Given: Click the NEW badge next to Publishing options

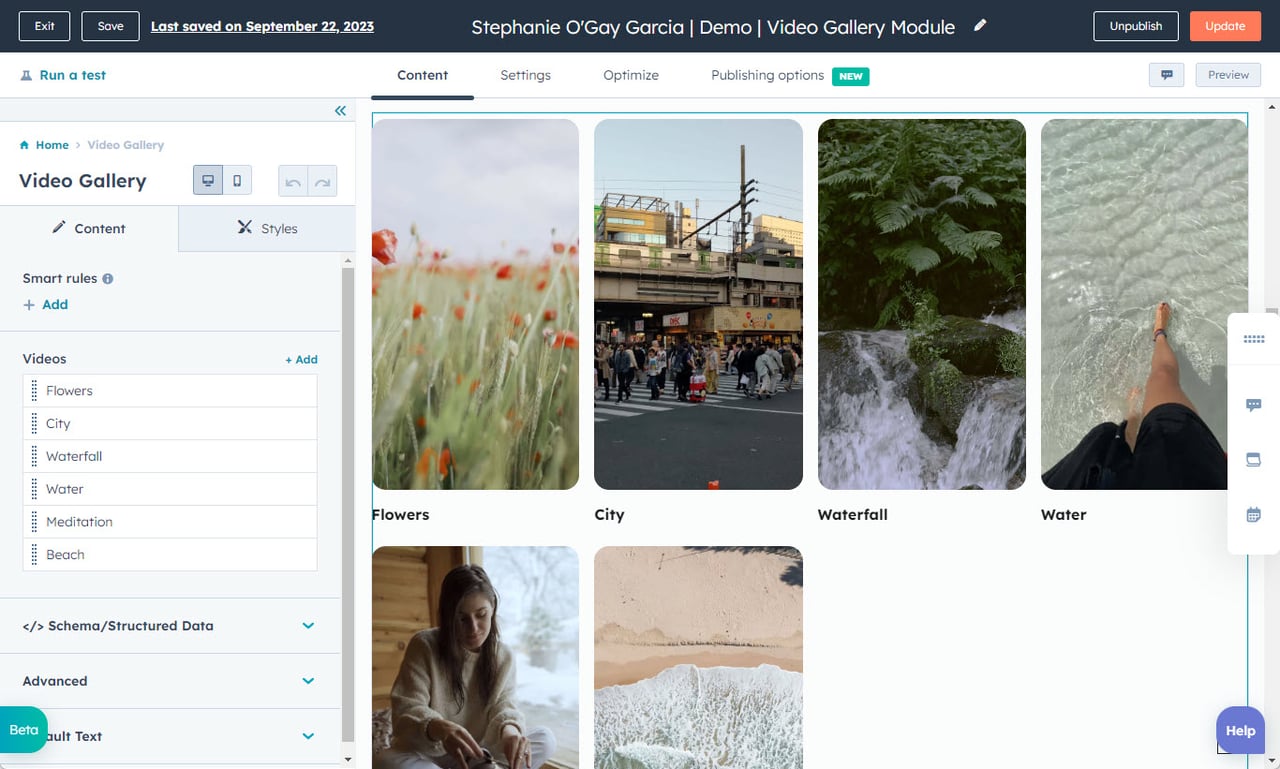Looking at the screenshot, I should pyautogui.click(x=851, y=76).
